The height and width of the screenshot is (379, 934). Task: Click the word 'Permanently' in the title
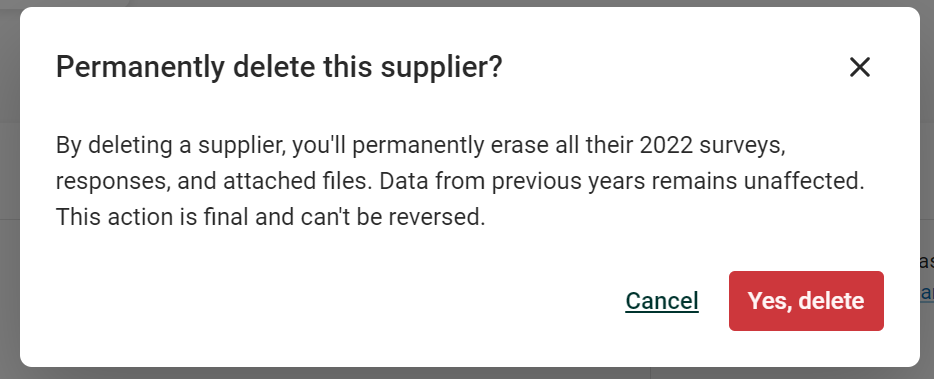[x=140, y=67]
